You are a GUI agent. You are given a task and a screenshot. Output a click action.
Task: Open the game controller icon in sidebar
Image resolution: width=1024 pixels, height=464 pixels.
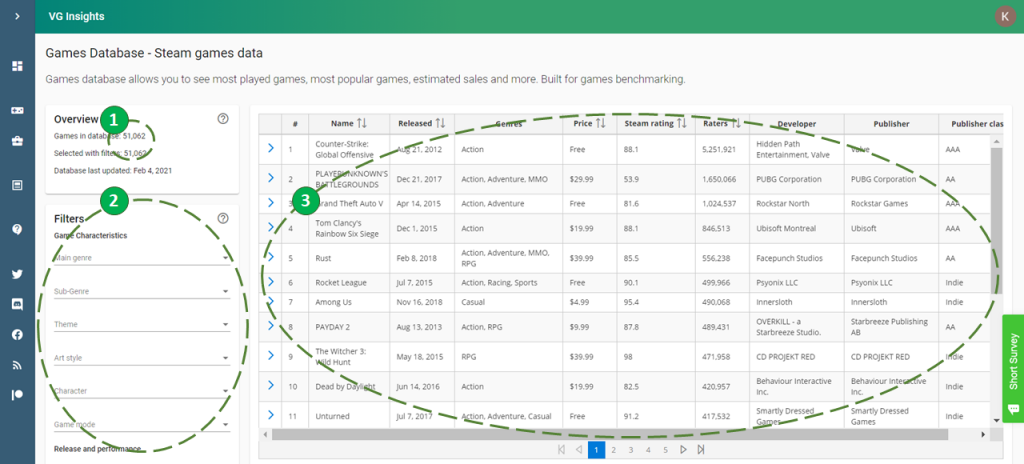coord(17,110)
